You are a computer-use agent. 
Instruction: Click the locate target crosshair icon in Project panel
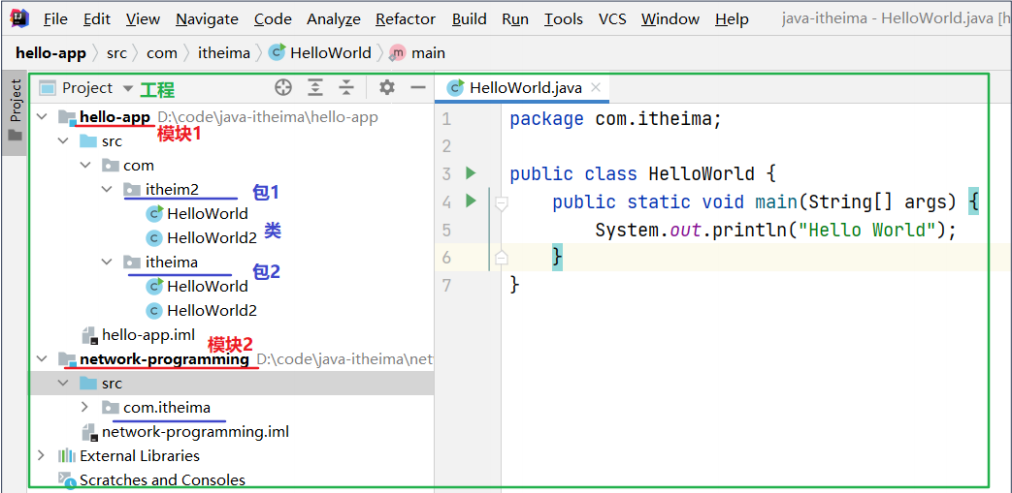pyautogui.click(x=283, y=88)
